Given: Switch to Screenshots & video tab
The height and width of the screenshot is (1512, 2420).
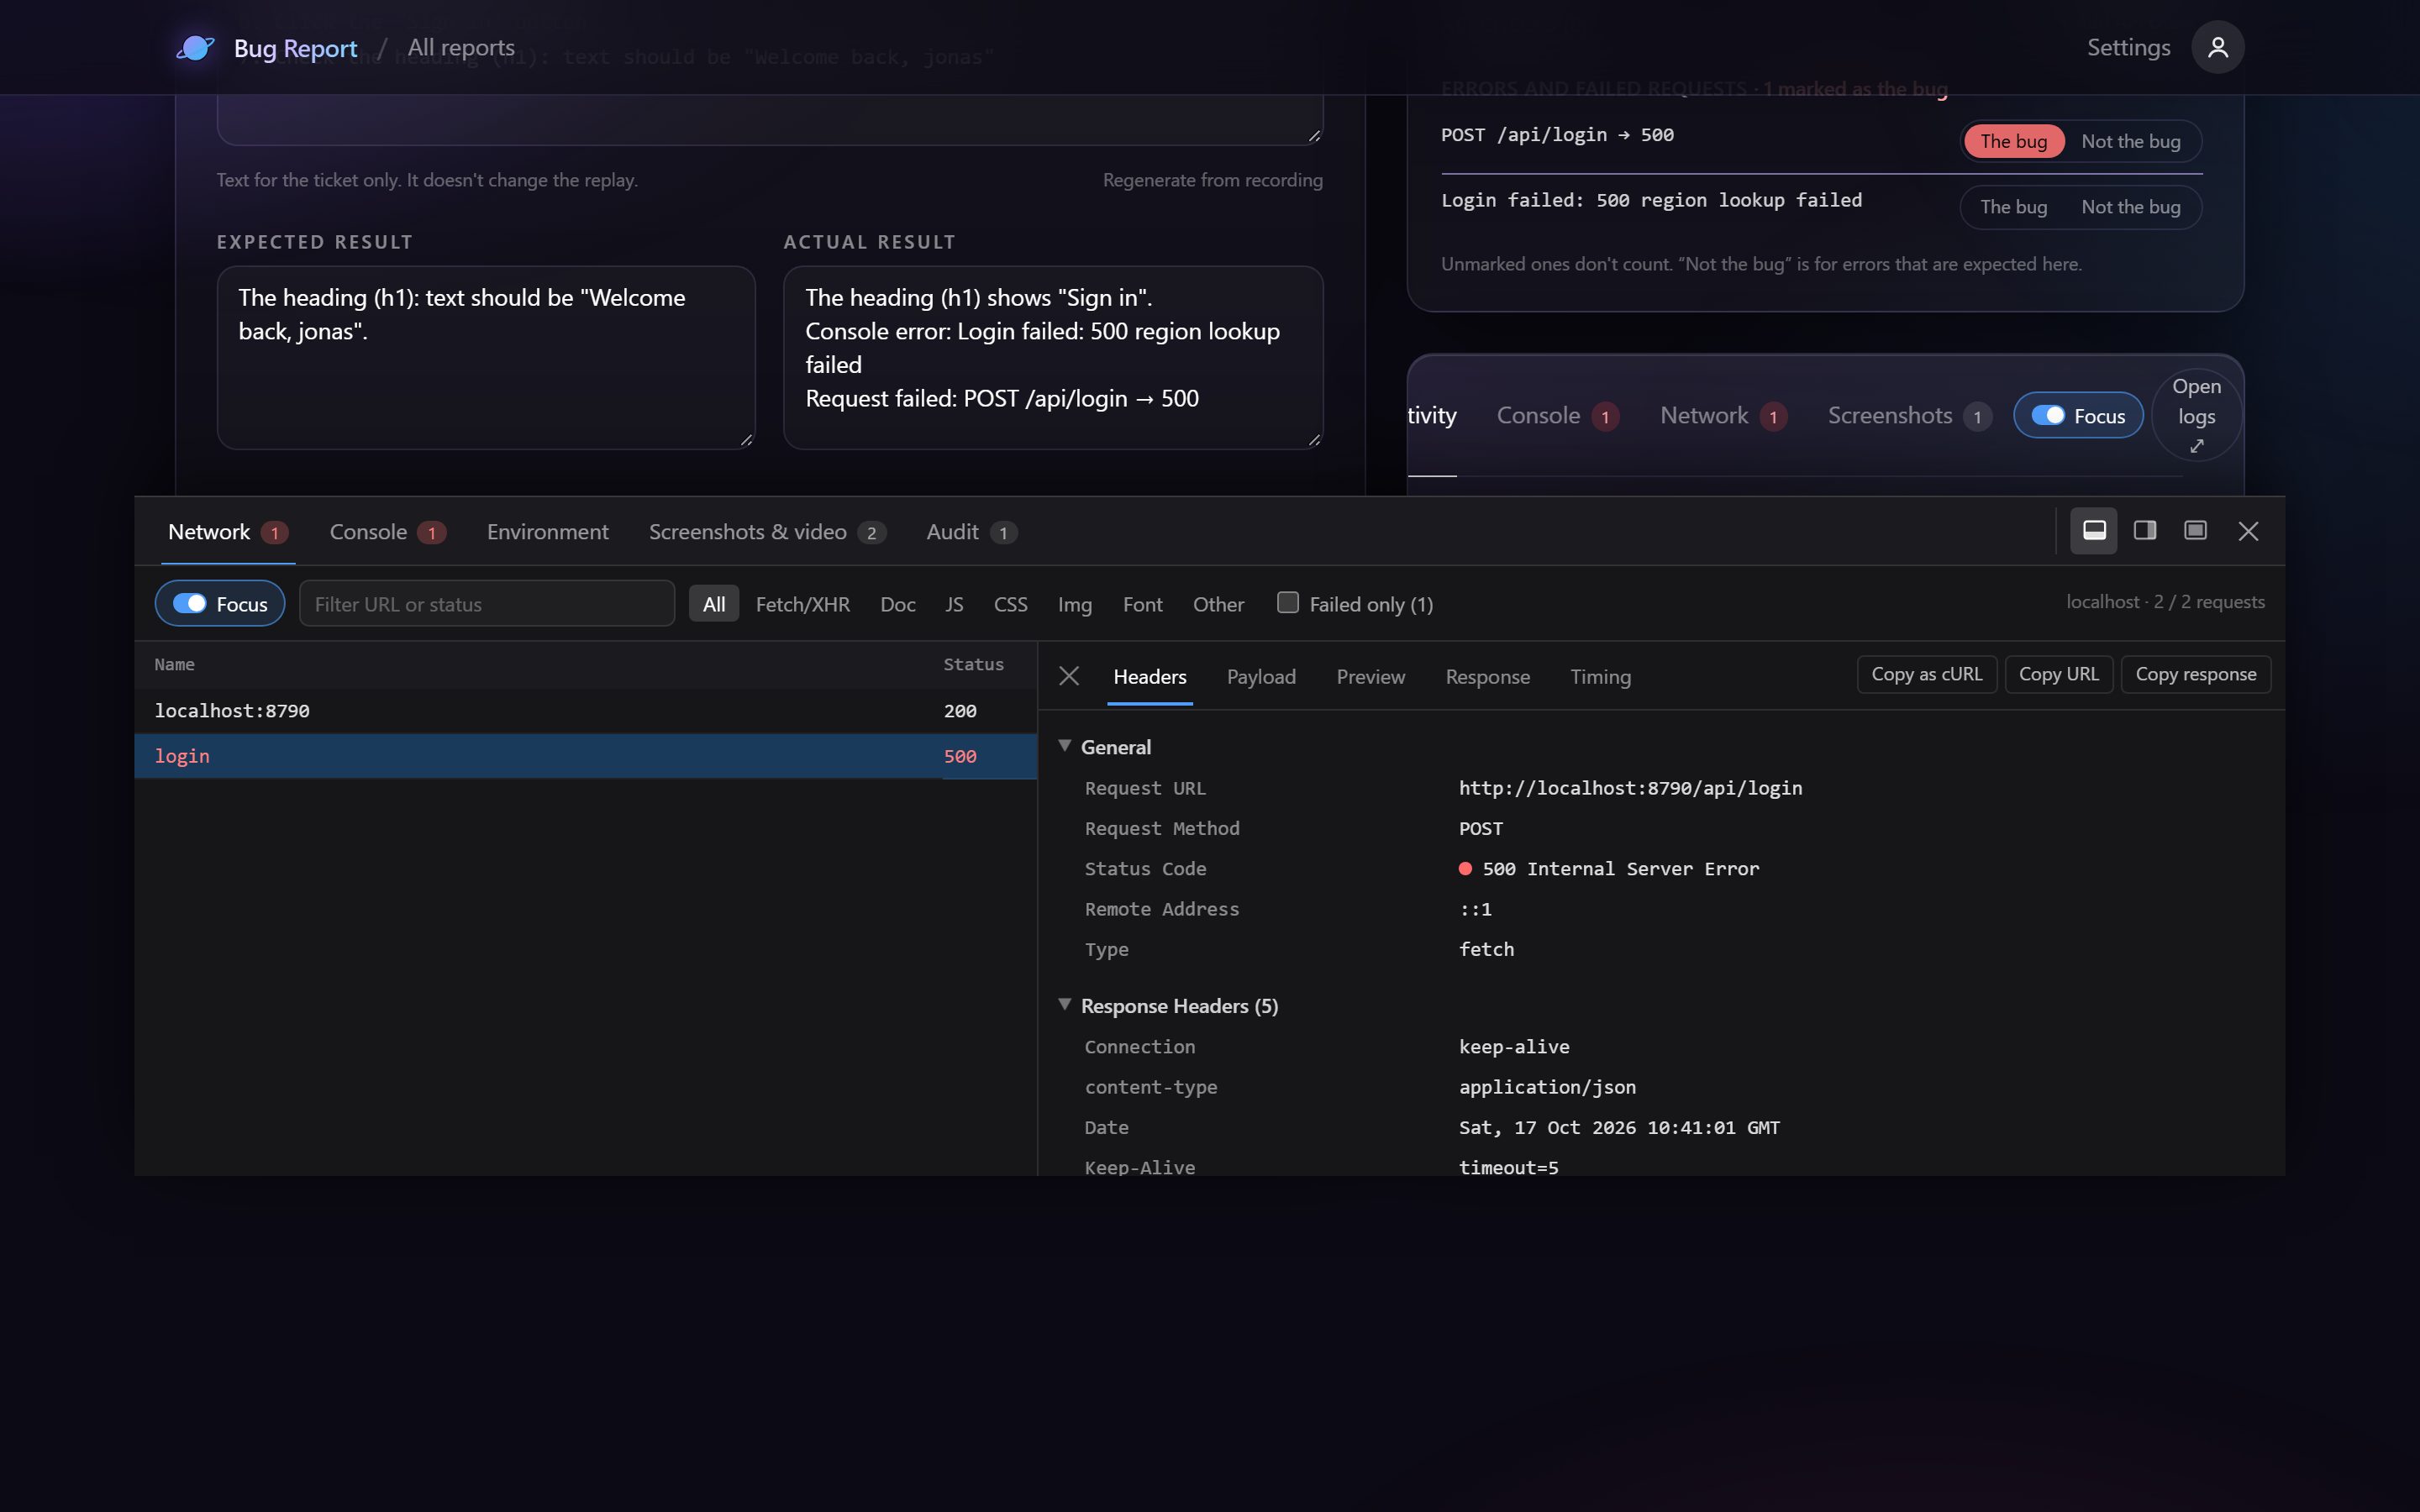Looking at the screenshot, I should click(x=767, y=532).
